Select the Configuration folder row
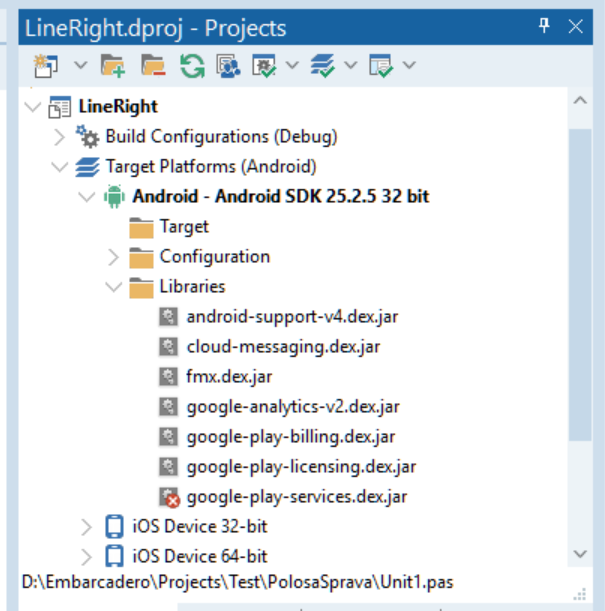605x611 pixels. tap(215, 257)
